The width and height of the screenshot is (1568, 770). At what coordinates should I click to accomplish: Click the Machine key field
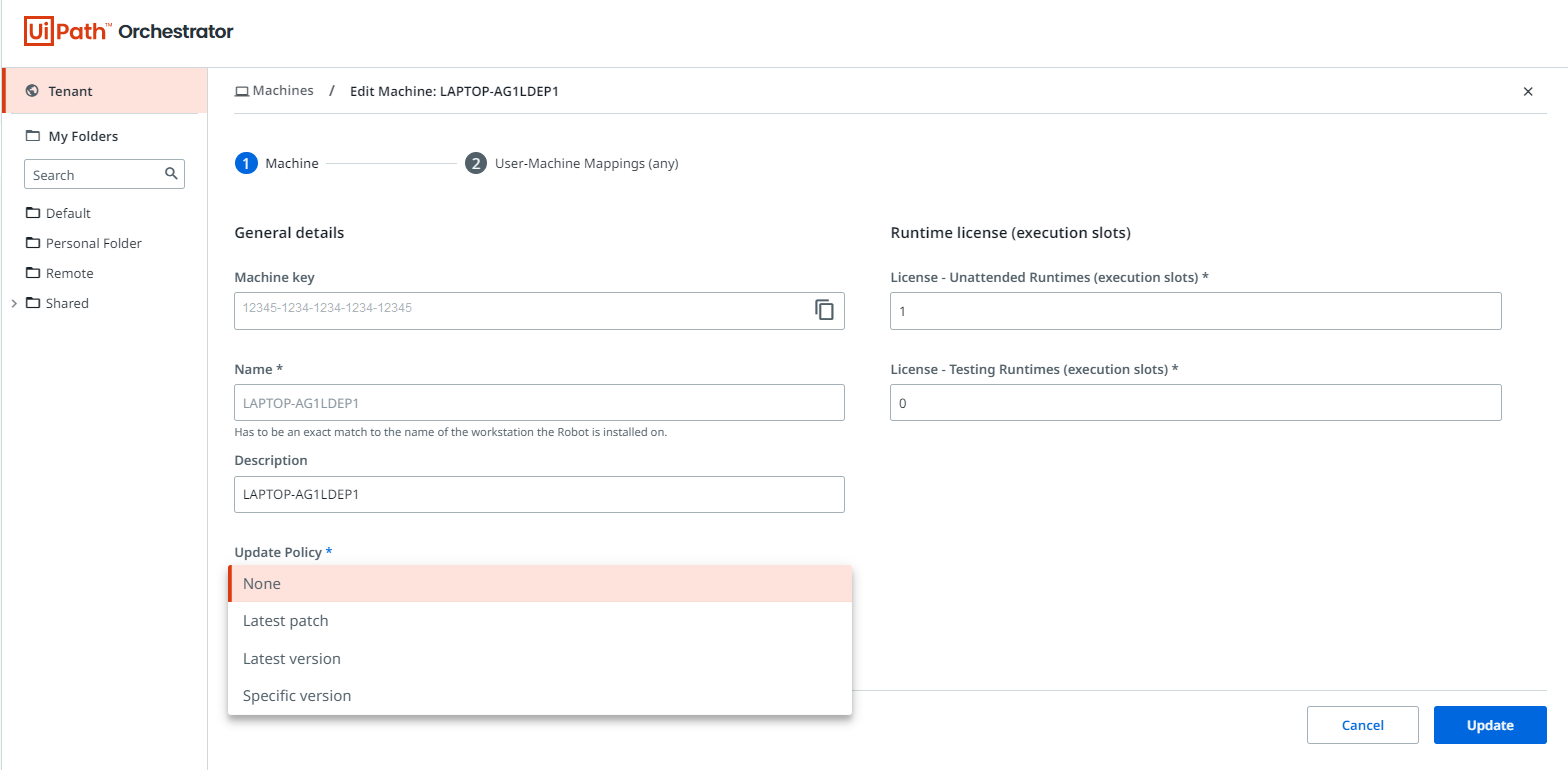point(539,311)
